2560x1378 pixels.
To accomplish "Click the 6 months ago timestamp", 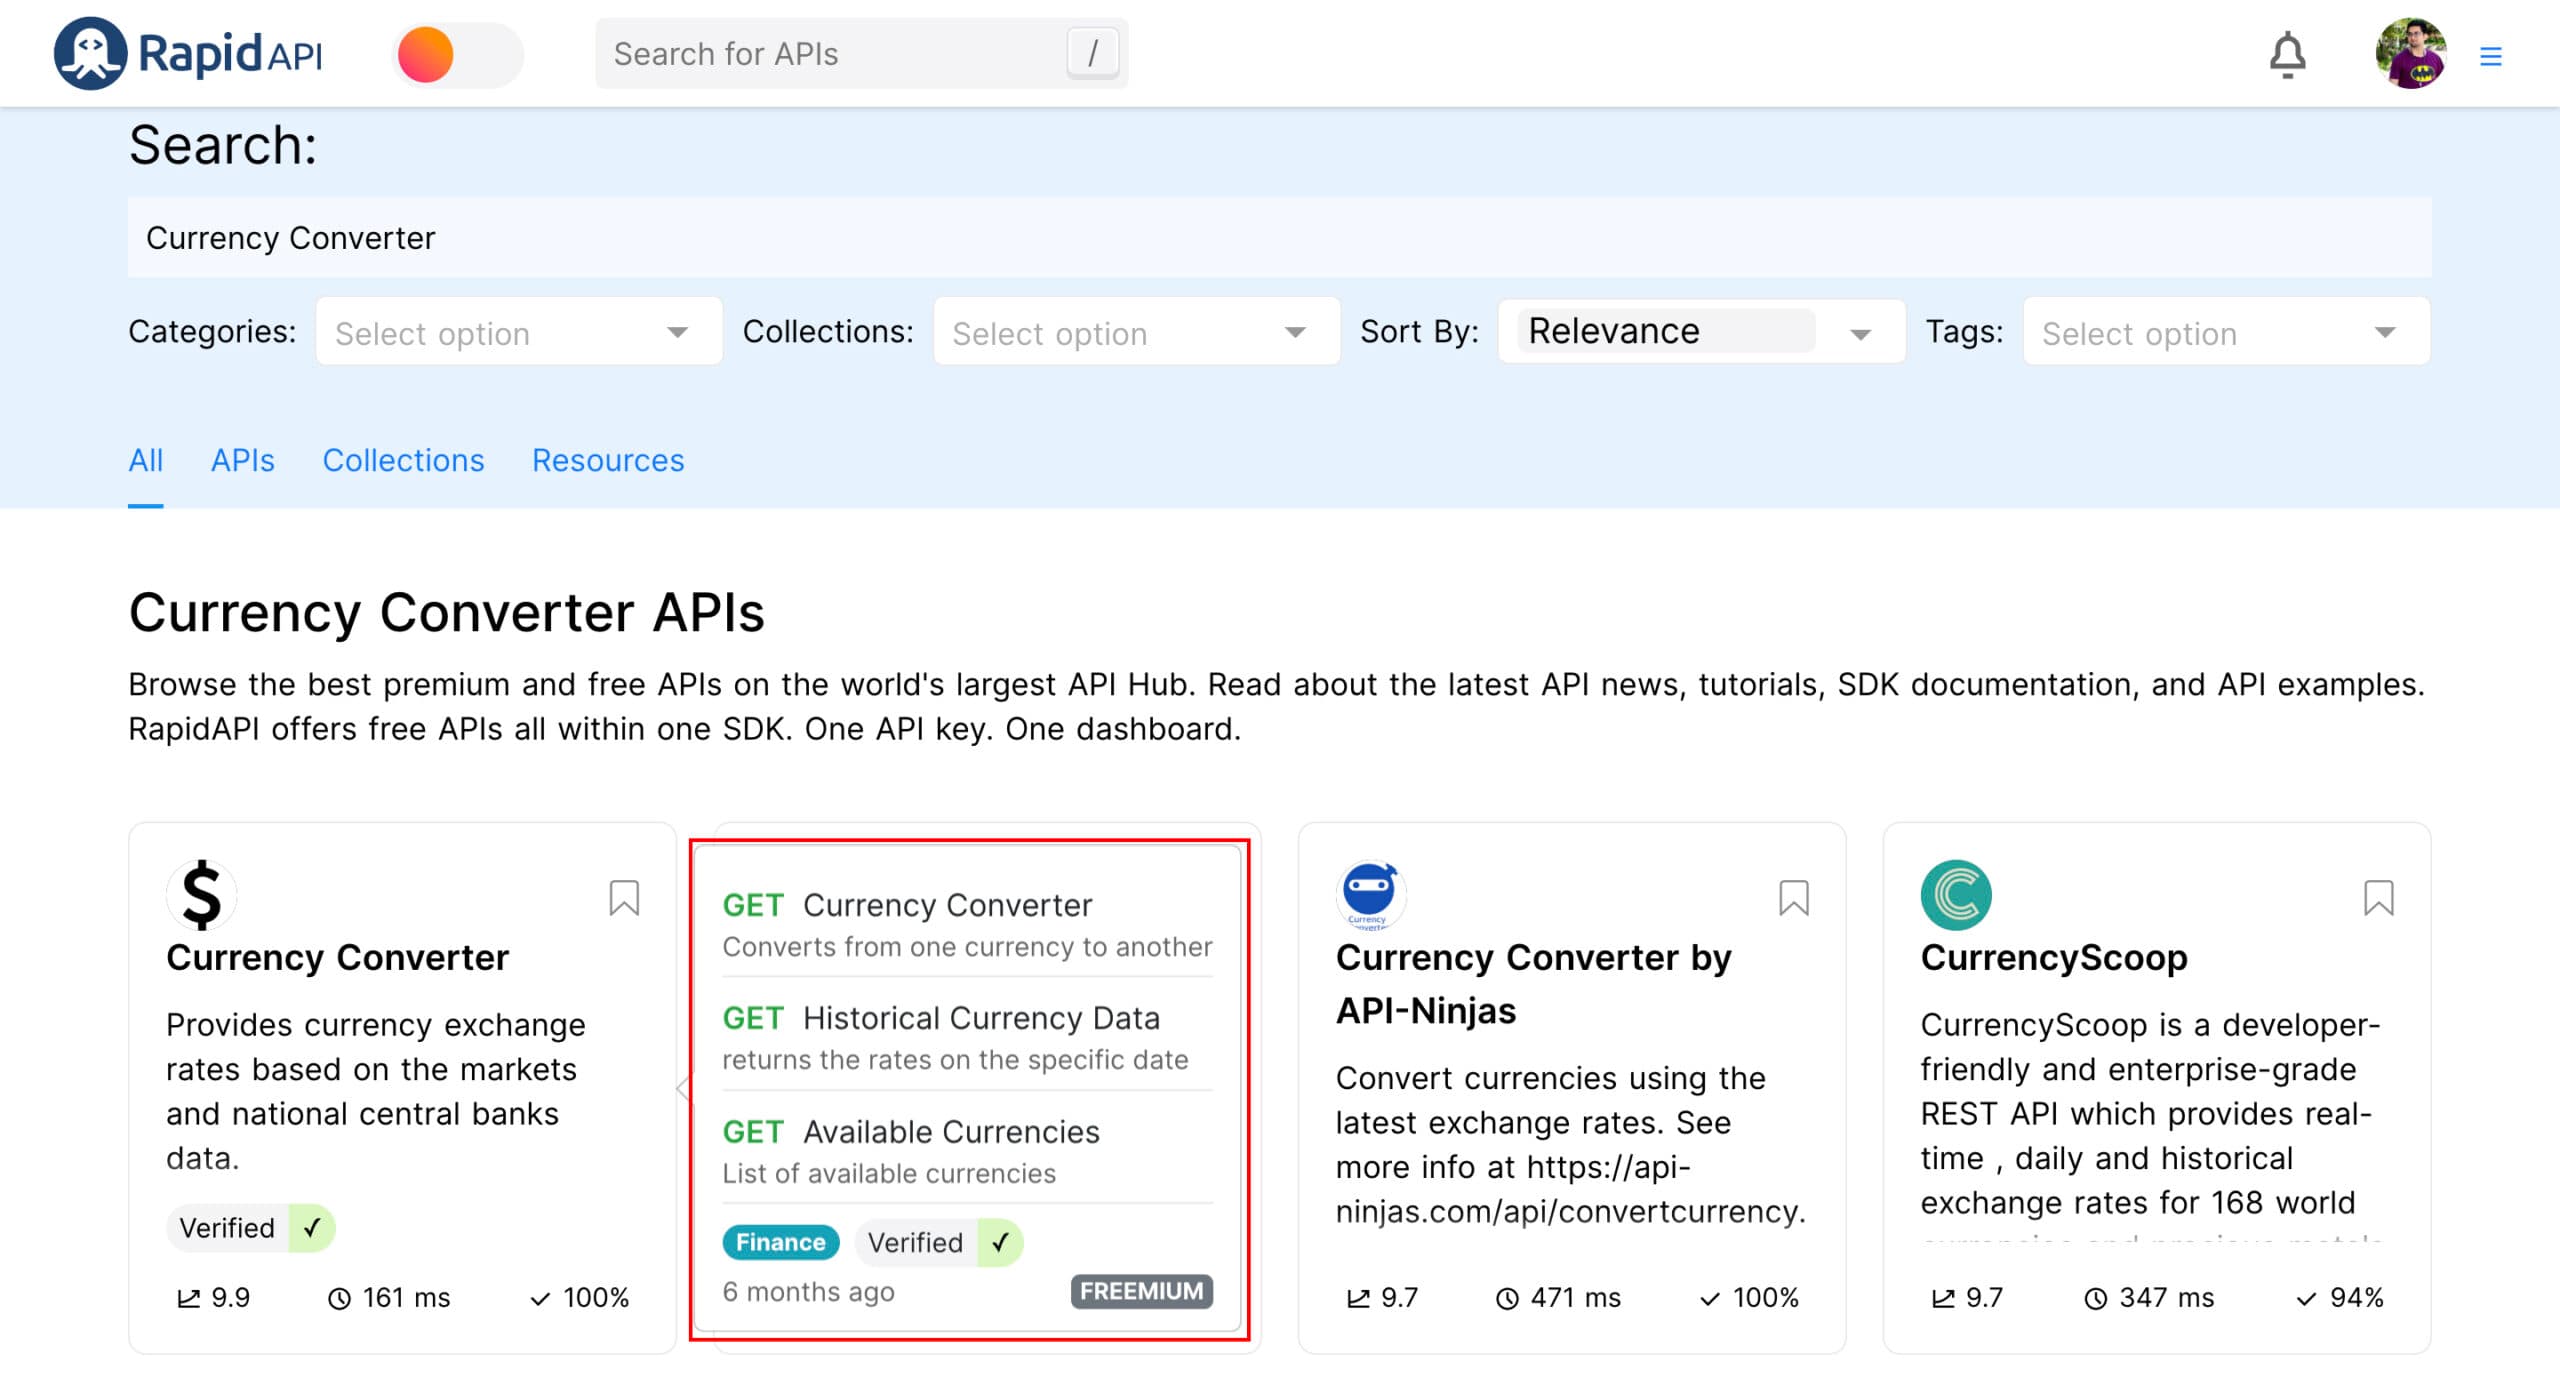I will (x=808, y=1290).
